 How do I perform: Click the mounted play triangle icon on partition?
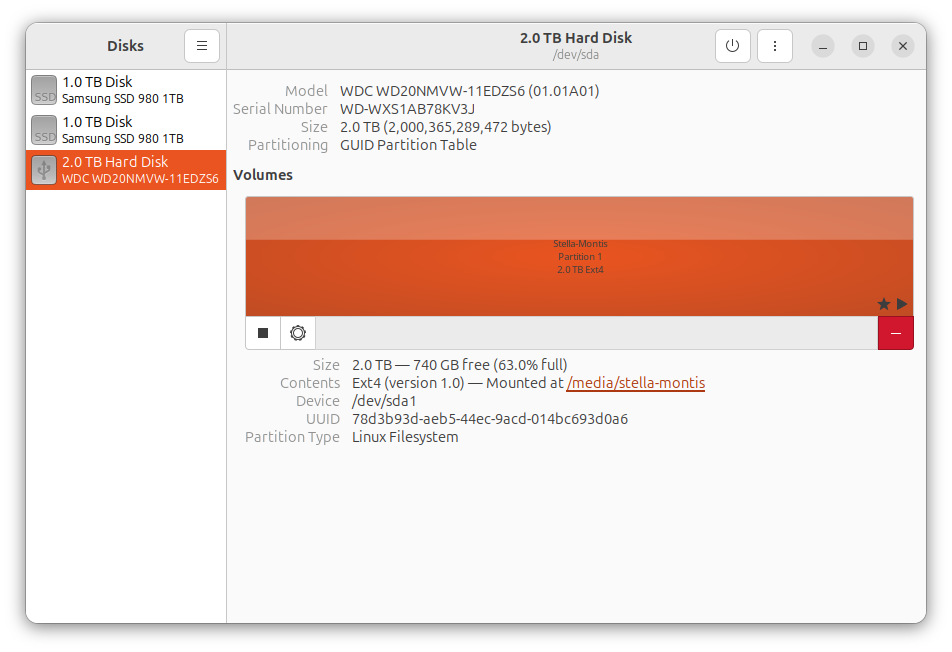902,304
